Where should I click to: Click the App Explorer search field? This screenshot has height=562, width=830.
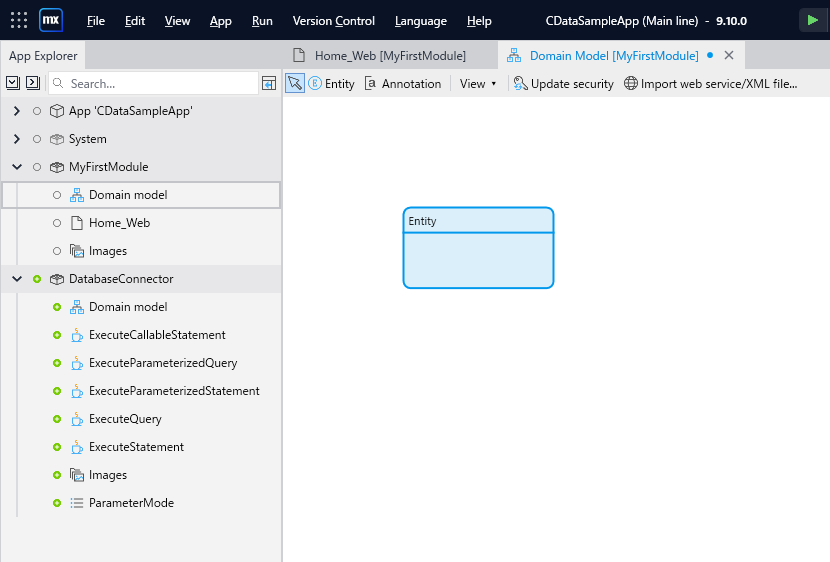click(x=154, y=84)
